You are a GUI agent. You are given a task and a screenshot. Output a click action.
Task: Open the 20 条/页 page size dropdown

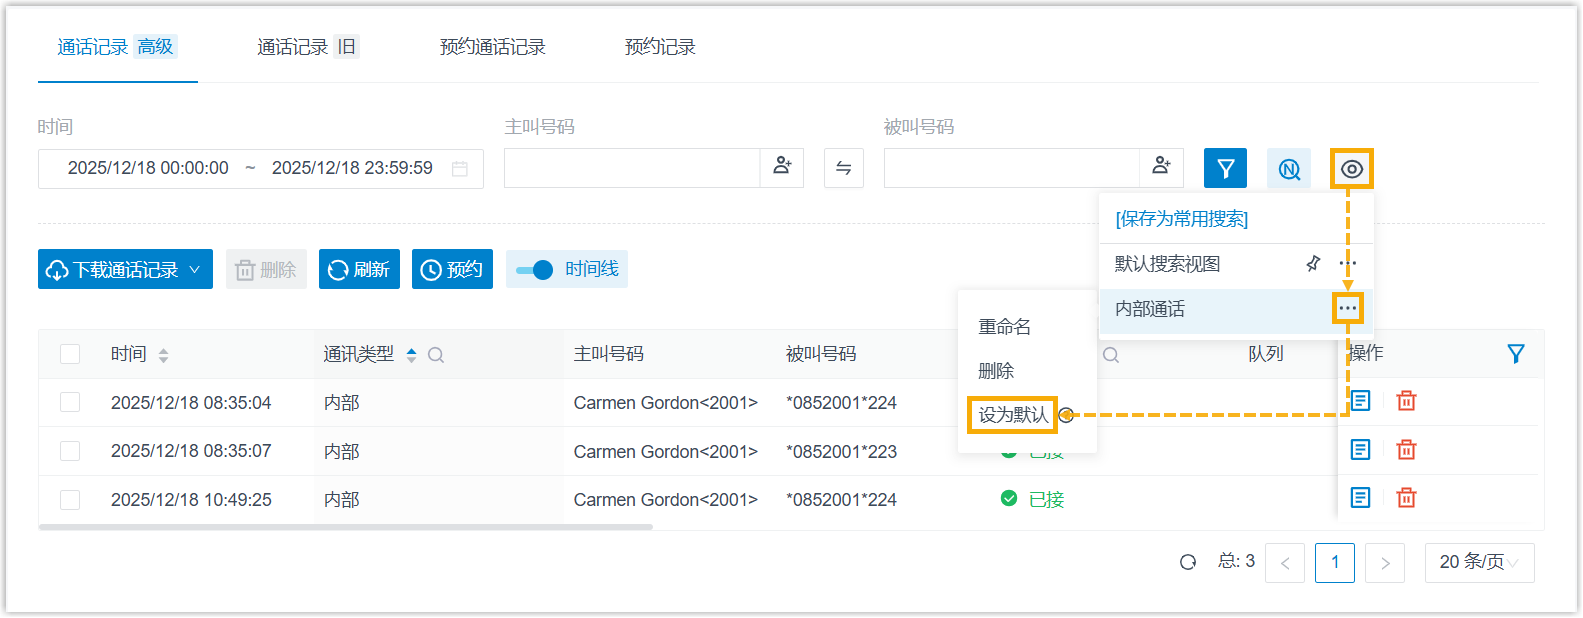[x=1478, y=563]
